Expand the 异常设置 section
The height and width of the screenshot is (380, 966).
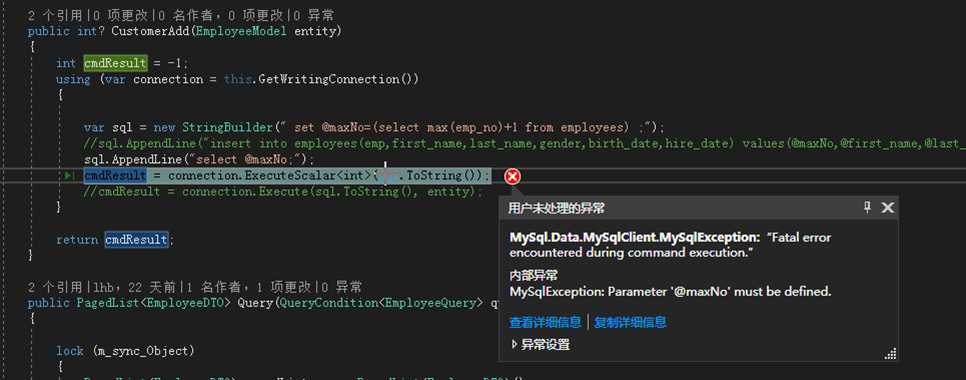(540, 345)
